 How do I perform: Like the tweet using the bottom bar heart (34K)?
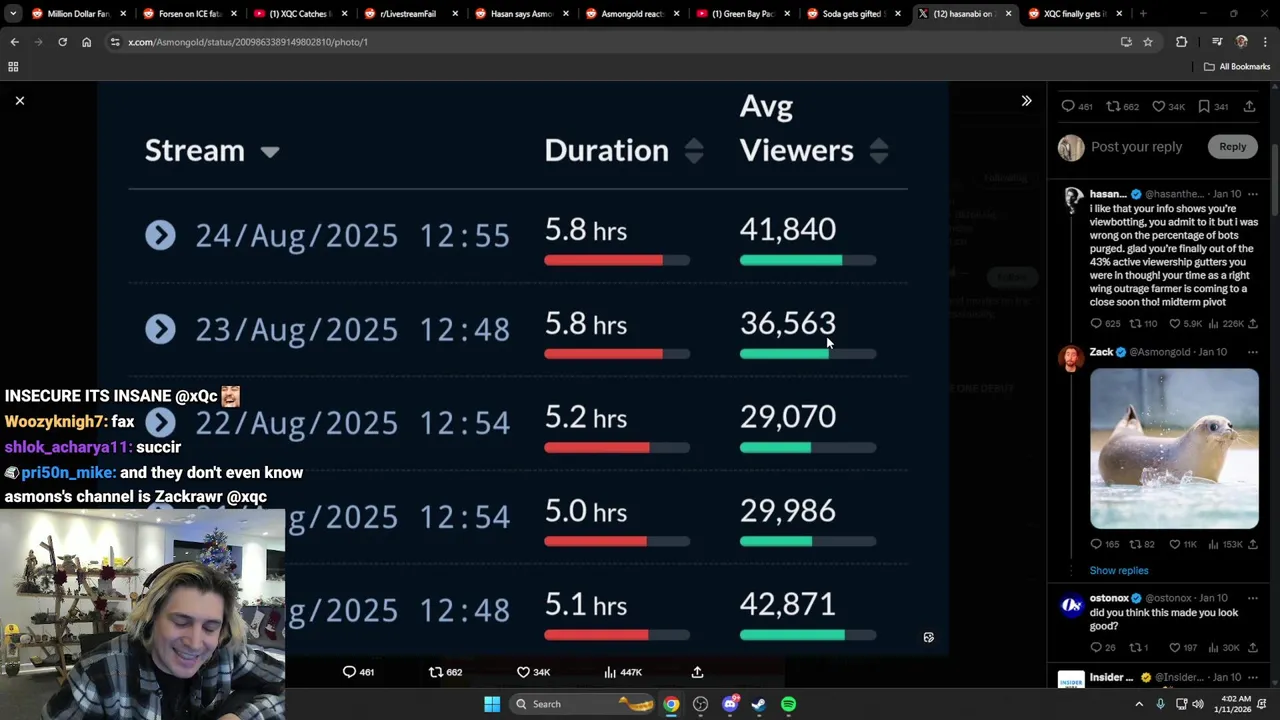click(523, 672)
